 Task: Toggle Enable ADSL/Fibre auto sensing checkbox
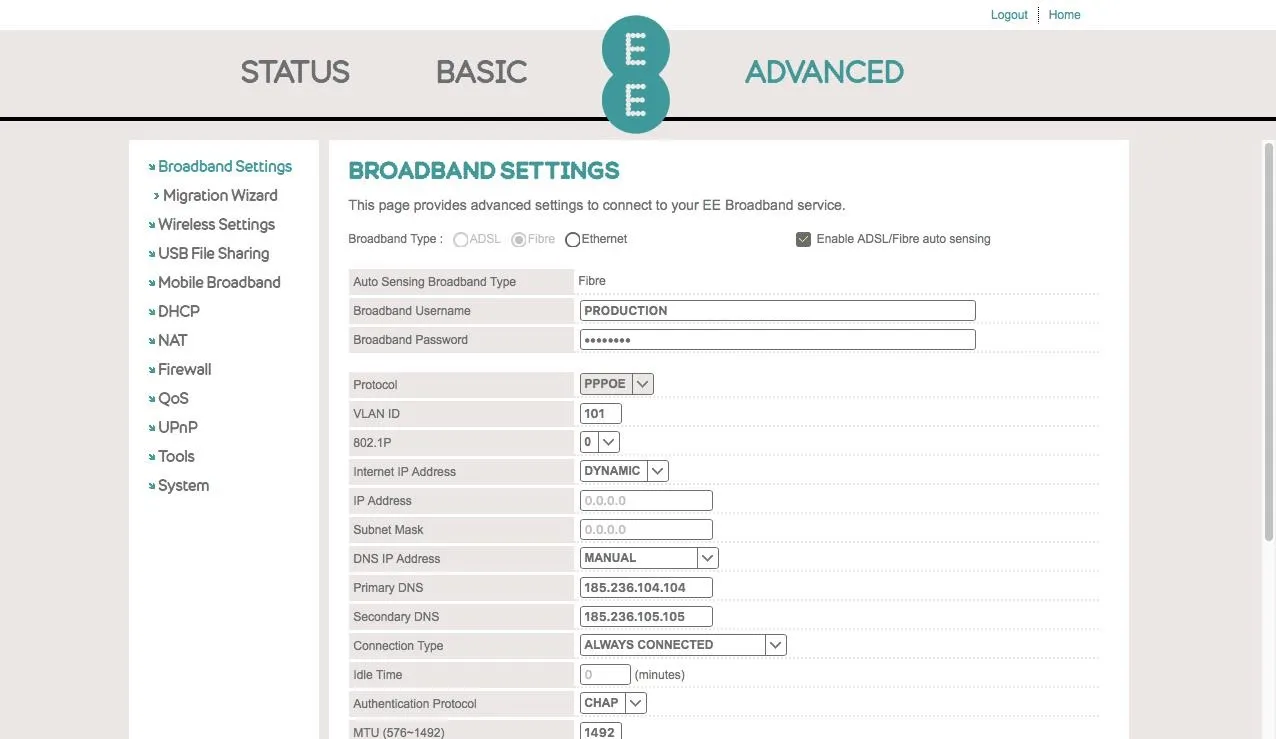[803, 239]
